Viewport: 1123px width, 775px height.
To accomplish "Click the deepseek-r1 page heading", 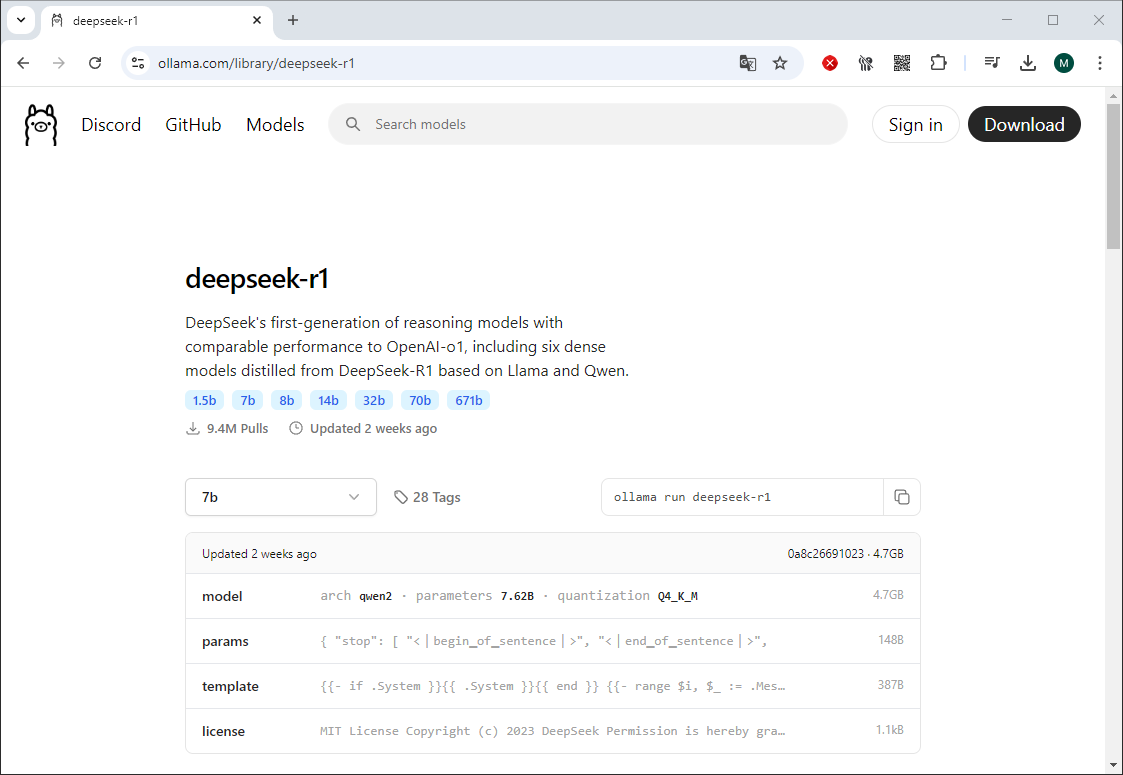I will pyautogui.click(x=257, y=279).
